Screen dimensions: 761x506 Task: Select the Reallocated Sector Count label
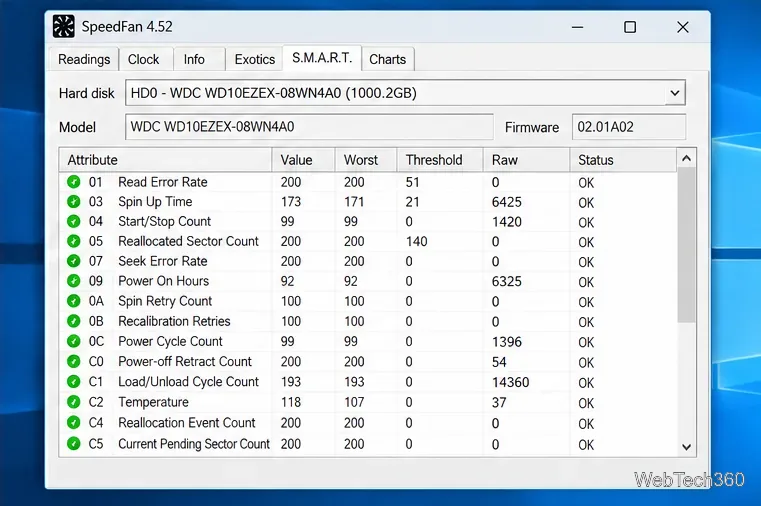(188, 241)
